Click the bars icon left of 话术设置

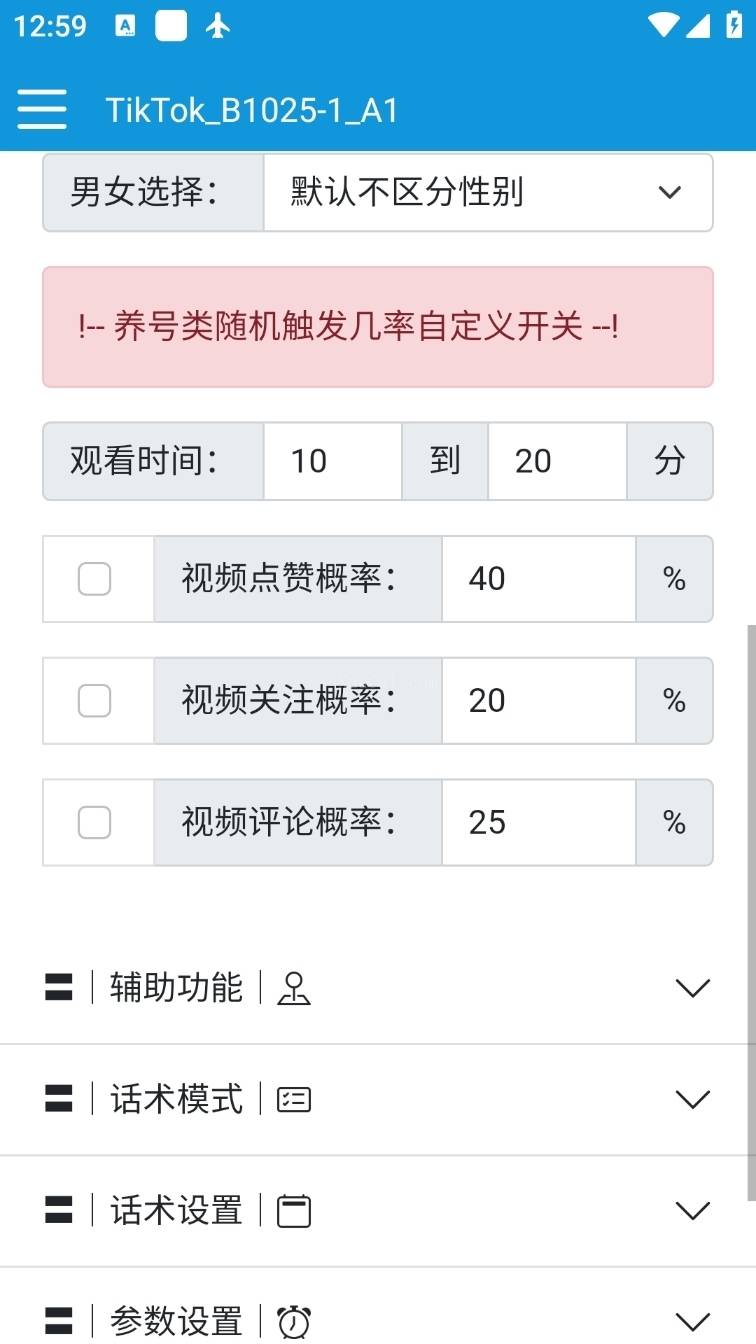pos(59,1211)
